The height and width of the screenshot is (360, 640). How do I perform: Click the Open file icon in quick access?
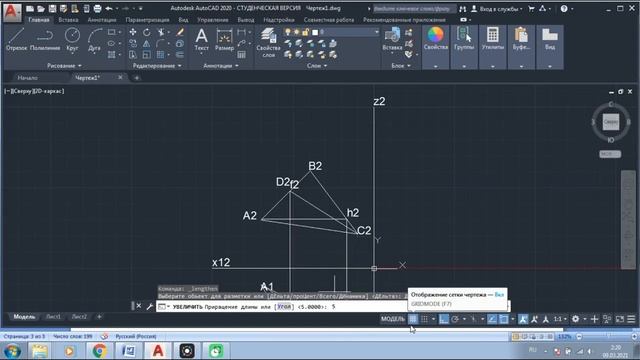tap(41, 9)
